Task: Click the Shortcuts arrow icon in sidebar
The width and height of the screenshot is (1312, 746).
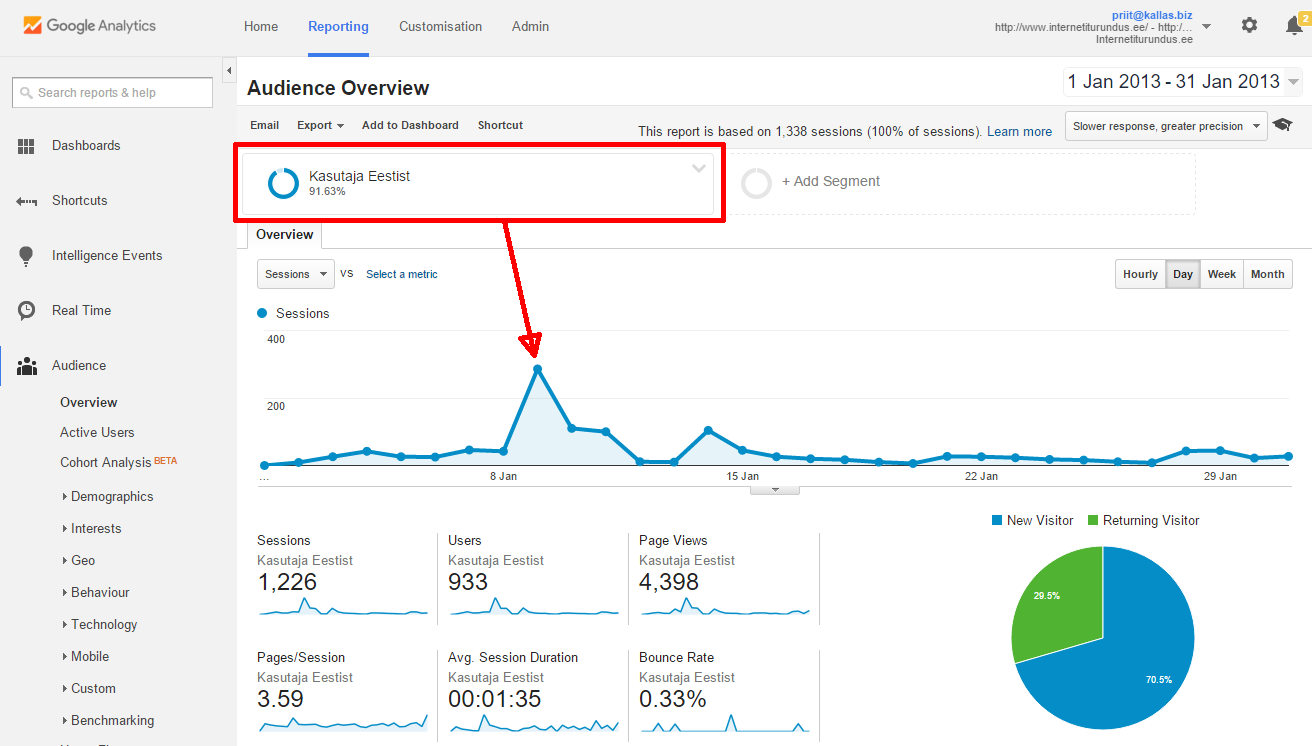Action: [27, 201]
